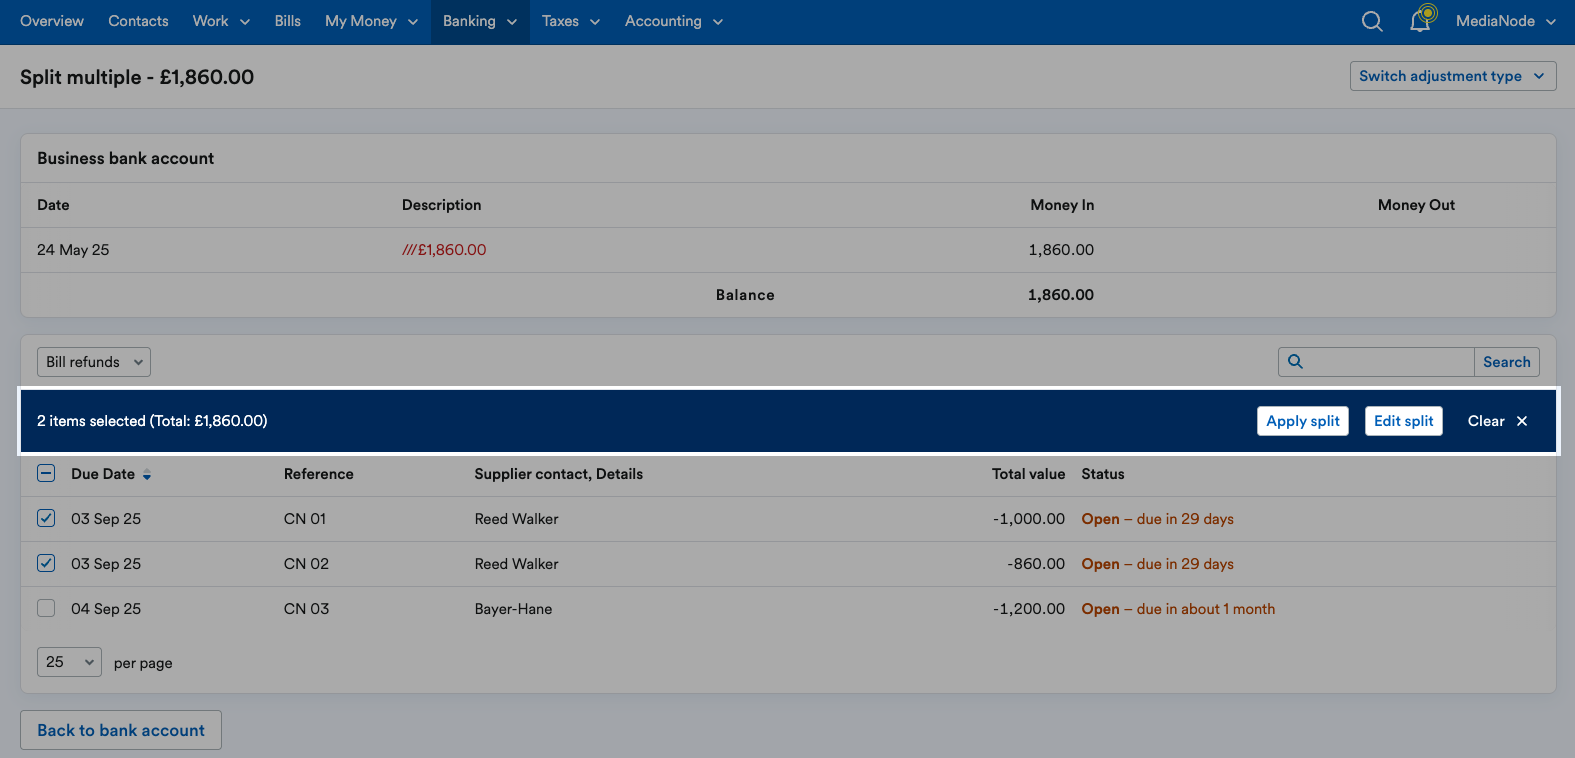1575x758 pixels.
Task: Click the Balance 1,860.00 amount
Action: click(1061, 295)
